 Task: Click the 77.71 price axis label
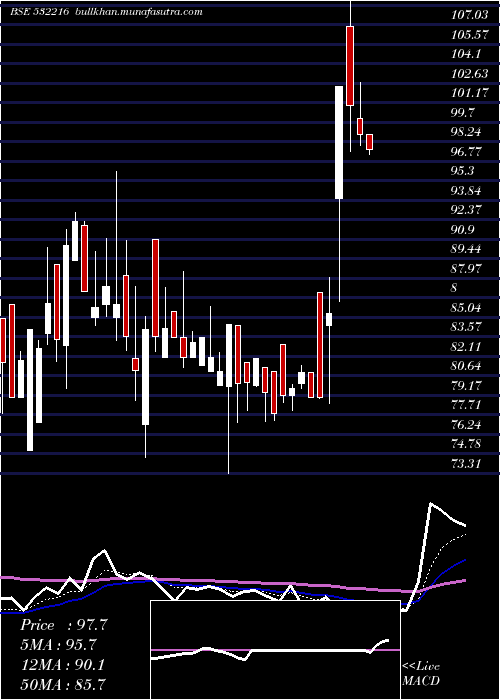point(466,405)
